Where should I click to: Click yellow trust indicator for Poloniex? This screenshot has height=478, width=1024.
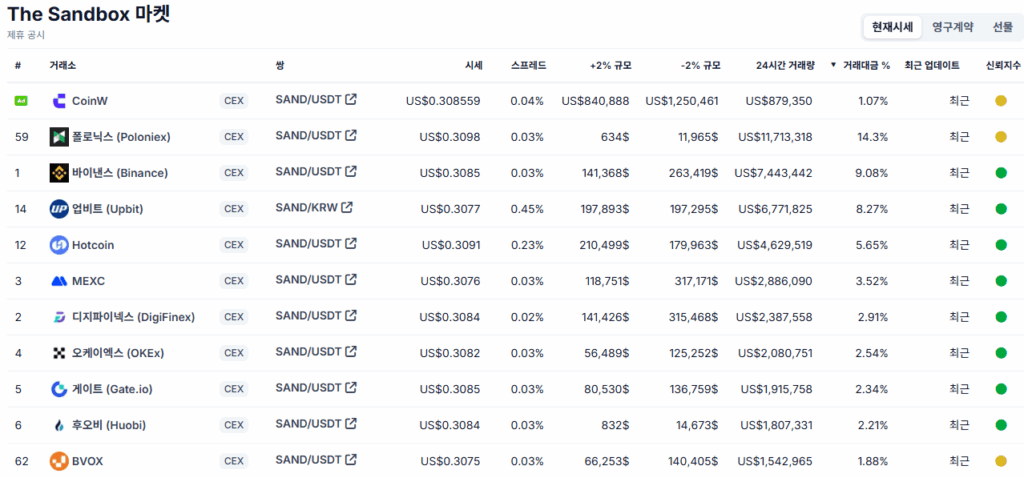[1000, 137]
